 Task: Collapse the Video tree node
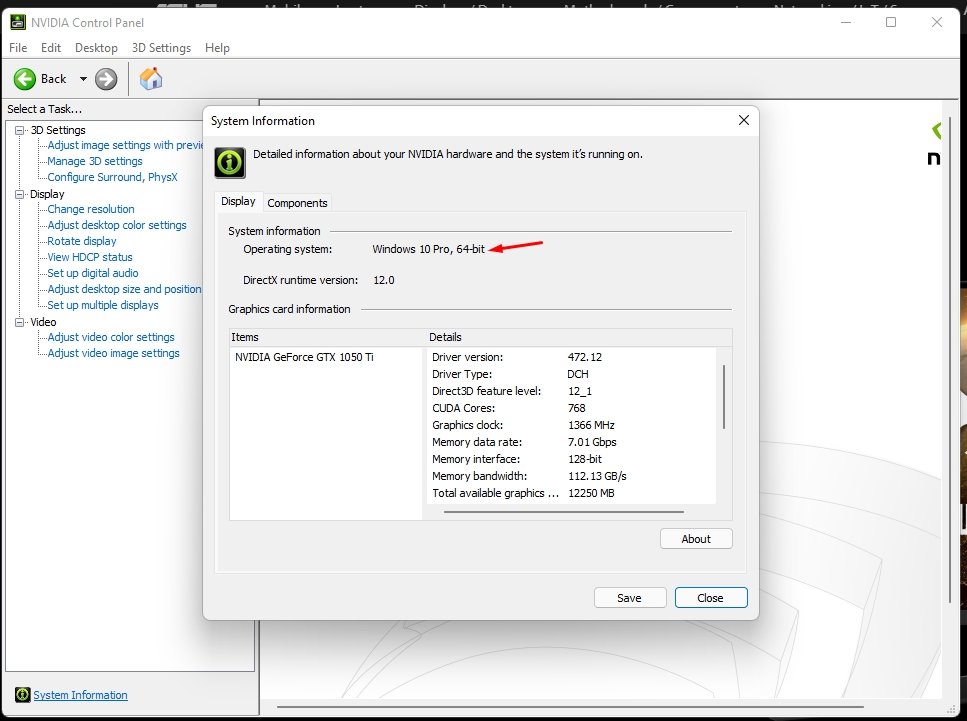[19, 323]
